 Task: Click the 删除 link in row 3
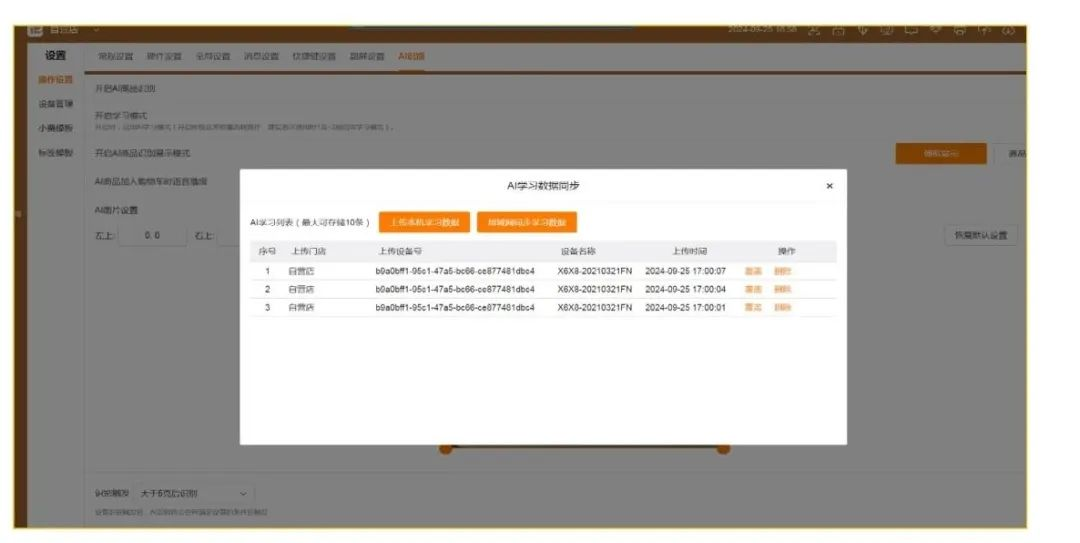point(782,307)
